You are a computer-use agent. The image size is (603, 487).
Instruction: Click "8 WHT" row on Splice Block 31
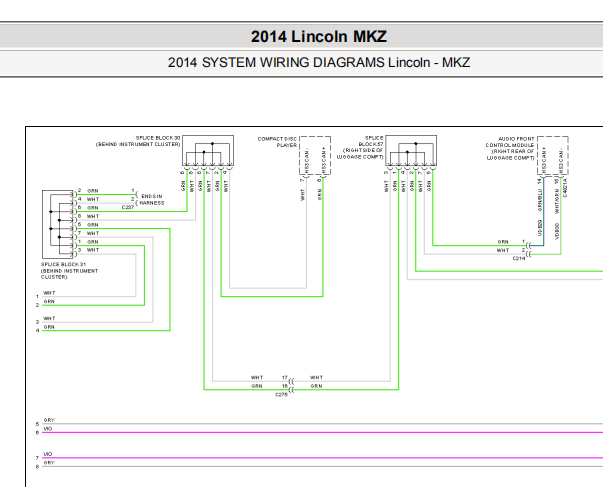coord(88,216)
